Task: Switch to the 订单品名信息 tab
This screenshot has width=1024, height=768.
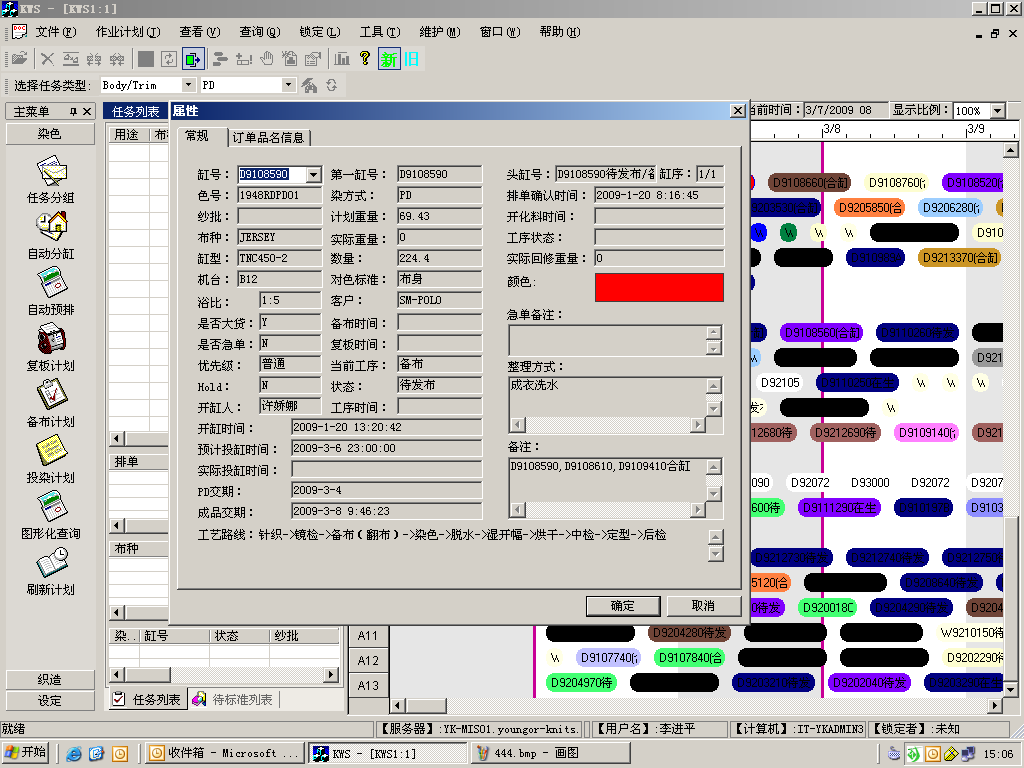Action: tap(268, 137)
